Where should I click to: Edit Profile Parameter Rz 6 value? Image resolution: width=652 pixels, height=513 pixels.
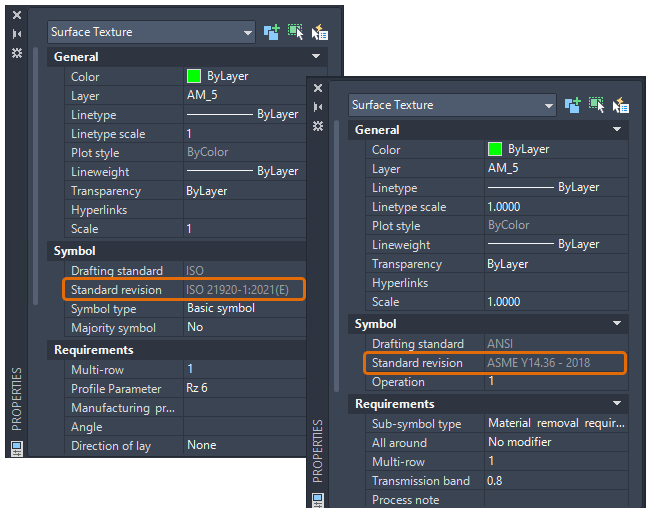[244, 389]
